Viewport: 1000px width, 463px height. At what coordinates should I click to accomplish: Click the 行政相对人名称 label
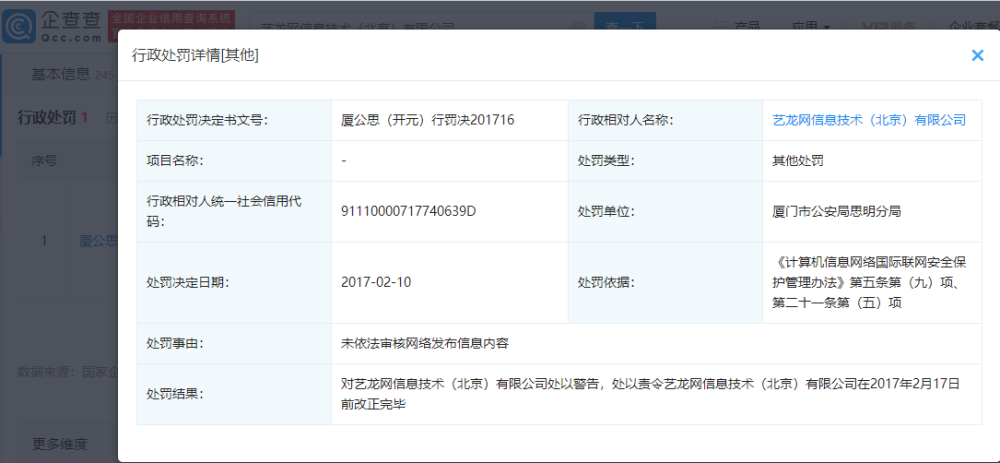click(626, 120)
